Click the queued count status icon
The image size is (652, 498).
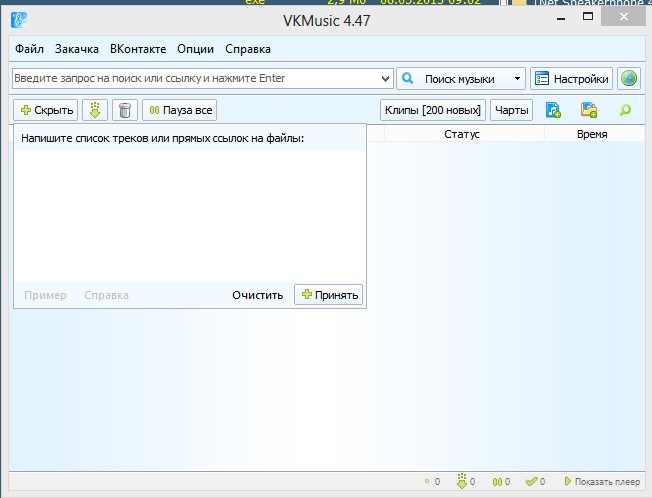[427, 481]
